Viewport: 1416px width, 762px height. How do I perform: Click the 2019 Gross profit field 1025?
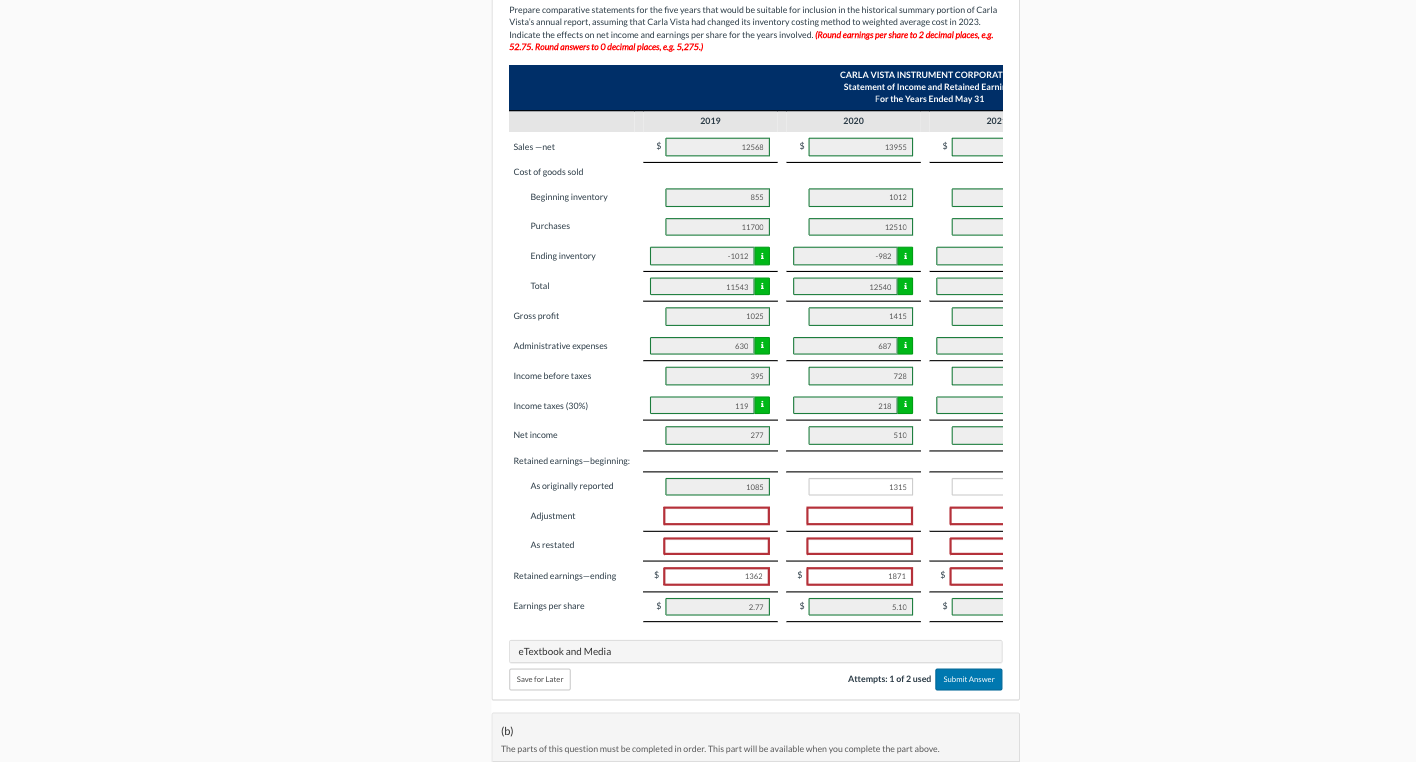click(717, 316)
